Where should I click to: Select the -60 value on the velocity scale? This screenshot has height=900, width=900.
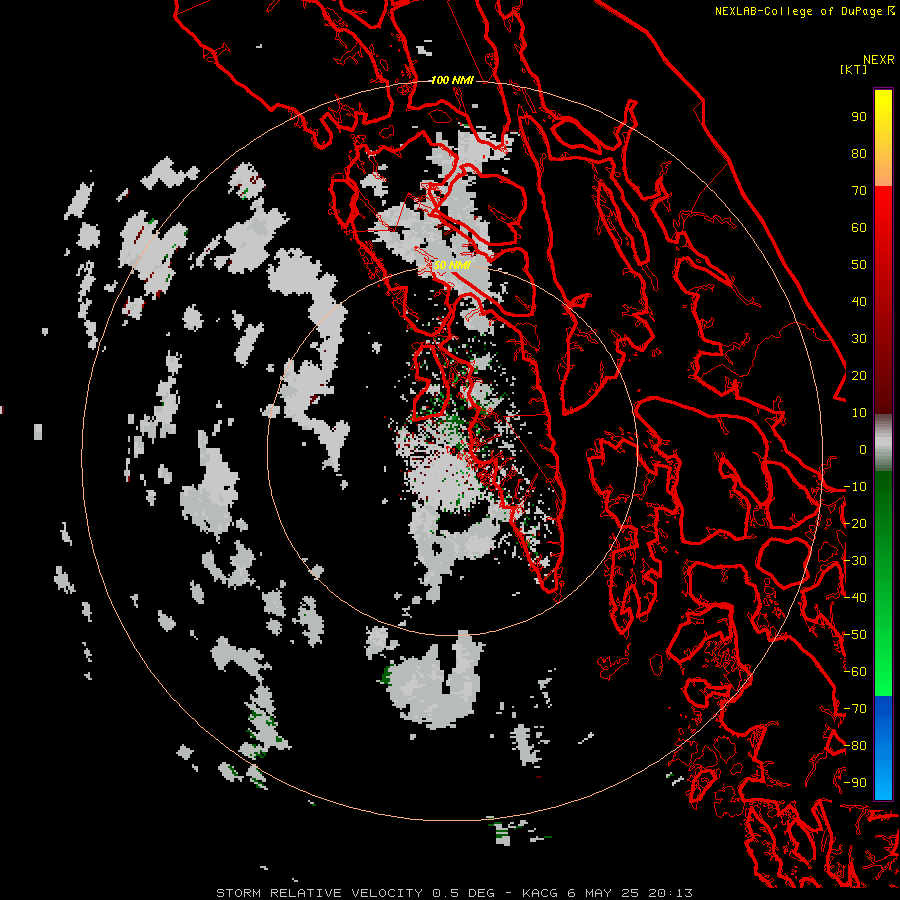(x=855, y=672)
